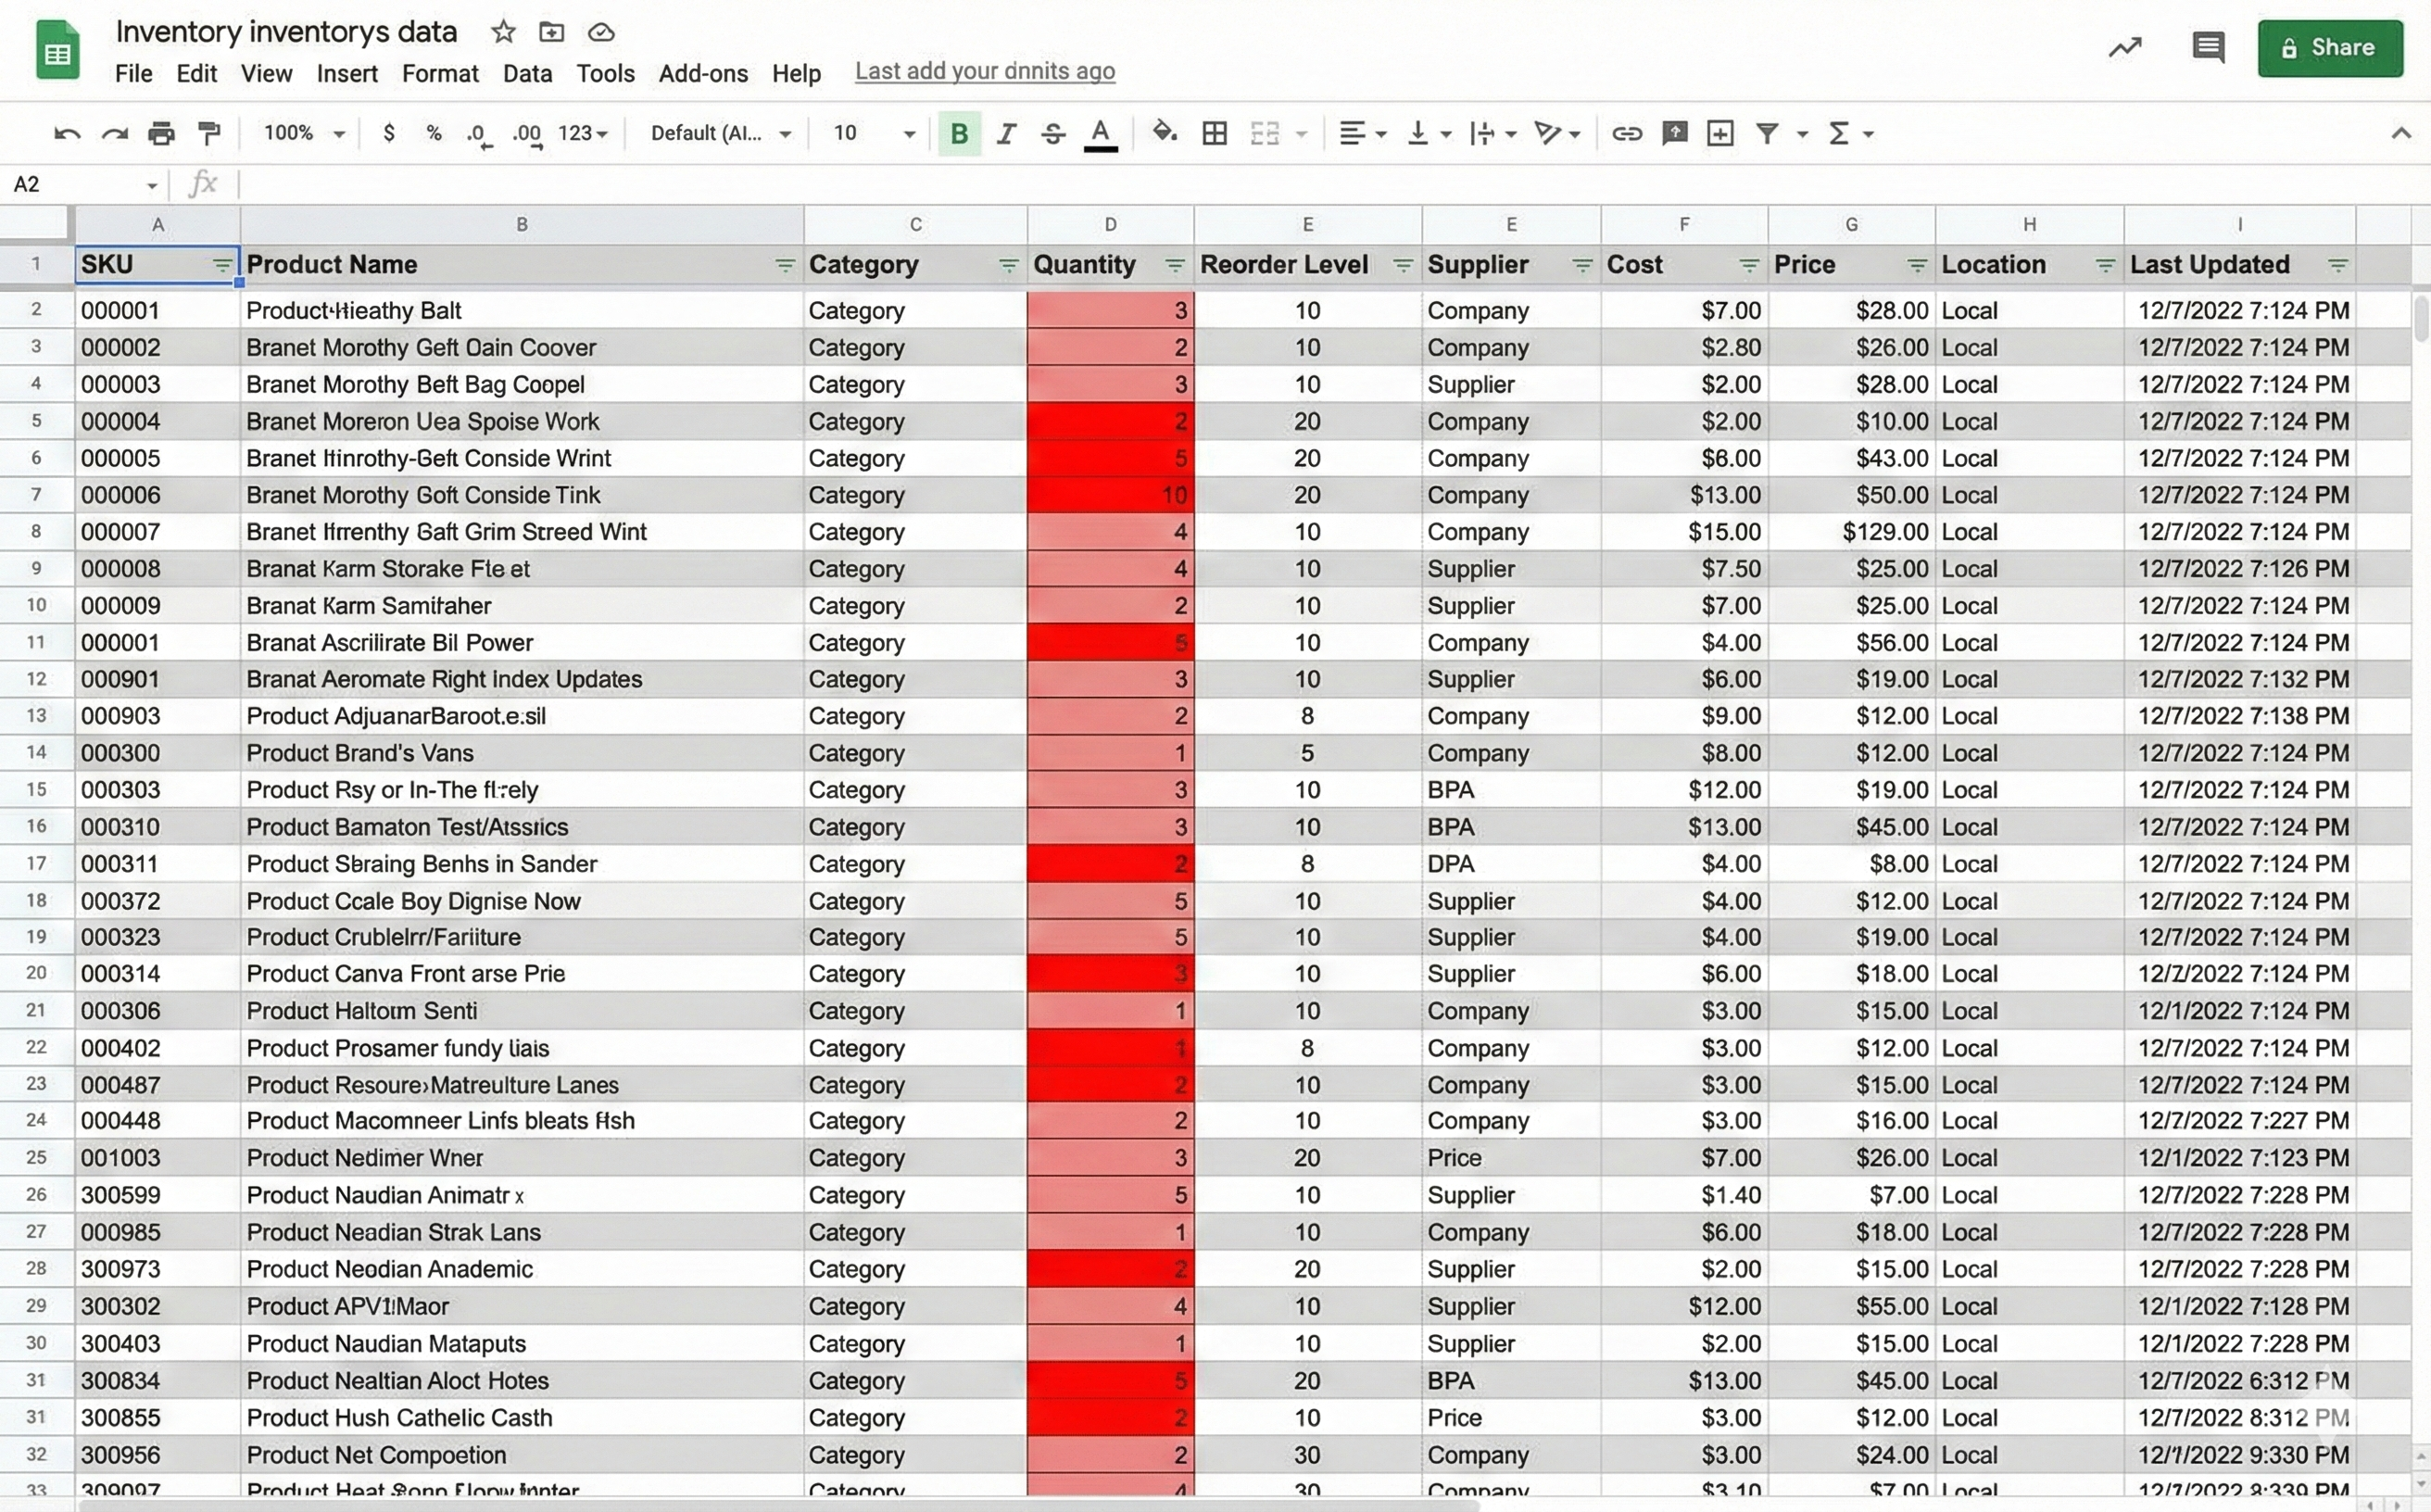Click the format as percent icon
2431x1512 pixels.
coord(432,133)
